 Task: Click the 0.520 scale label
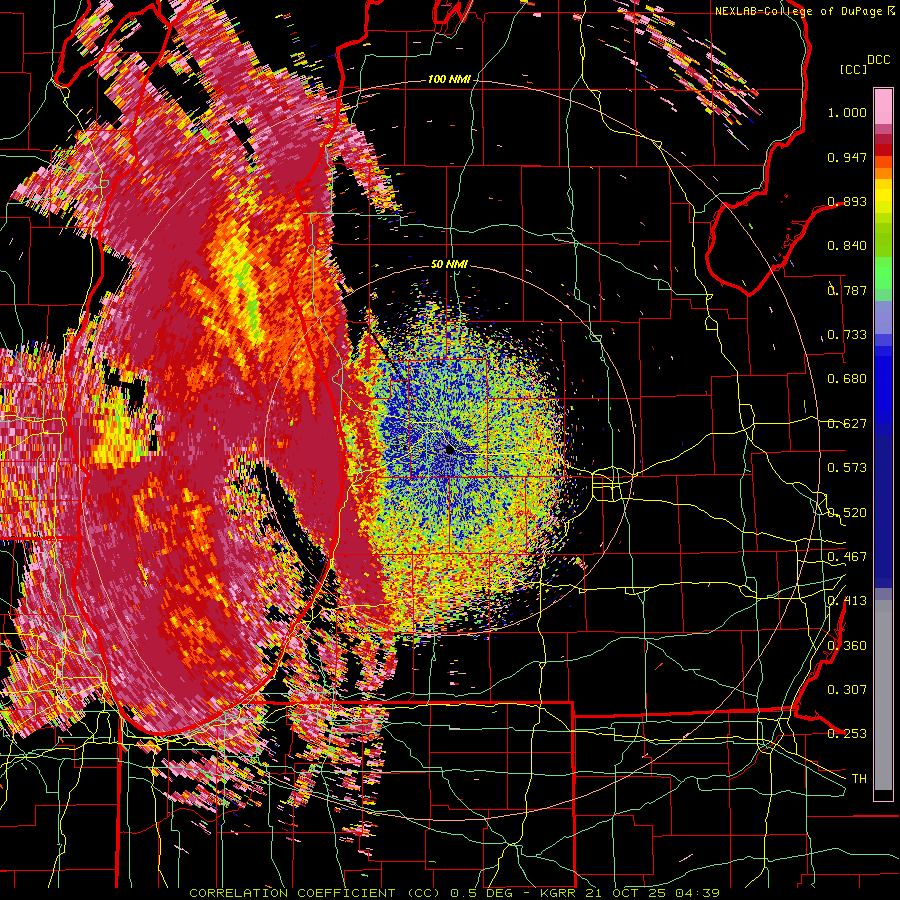(847, 513)
